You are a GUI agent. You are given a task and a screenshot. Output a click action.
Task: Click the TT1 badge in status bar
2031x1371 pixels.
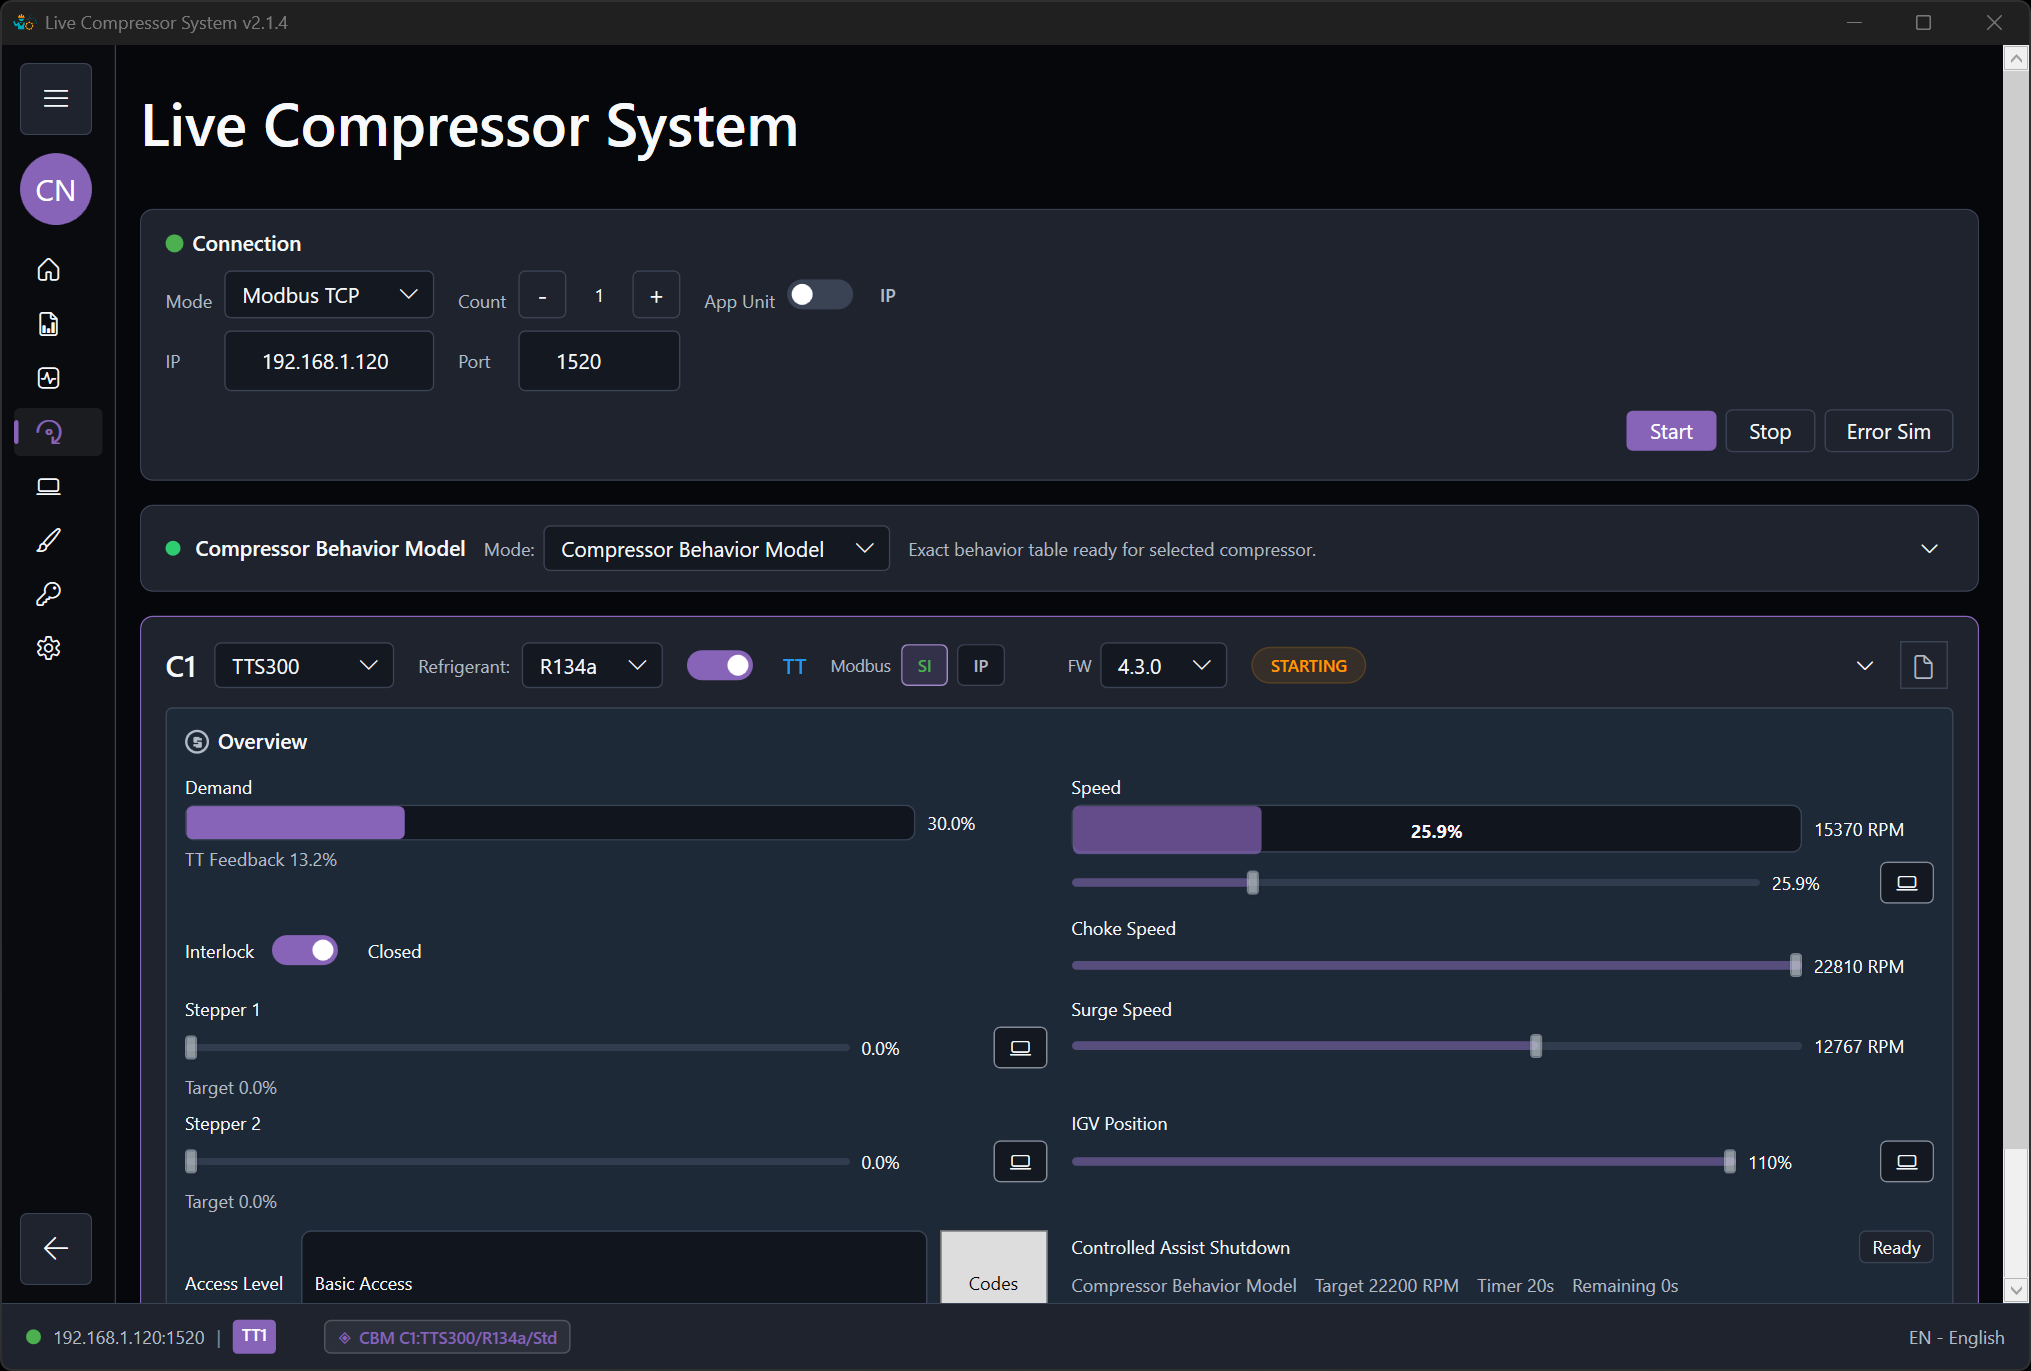tap(254, 1337)
